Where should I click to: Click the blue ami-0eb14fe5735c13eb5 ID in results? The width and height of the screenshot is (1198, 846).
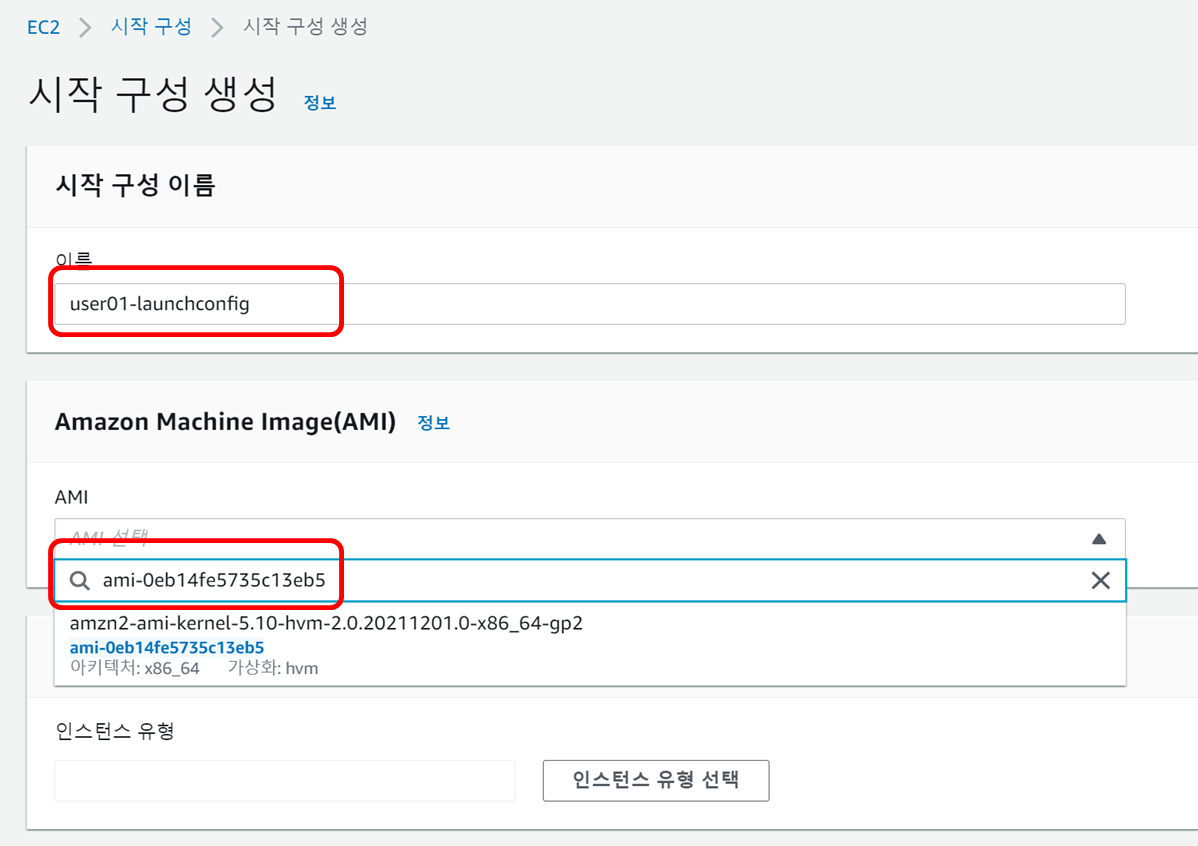167,647
